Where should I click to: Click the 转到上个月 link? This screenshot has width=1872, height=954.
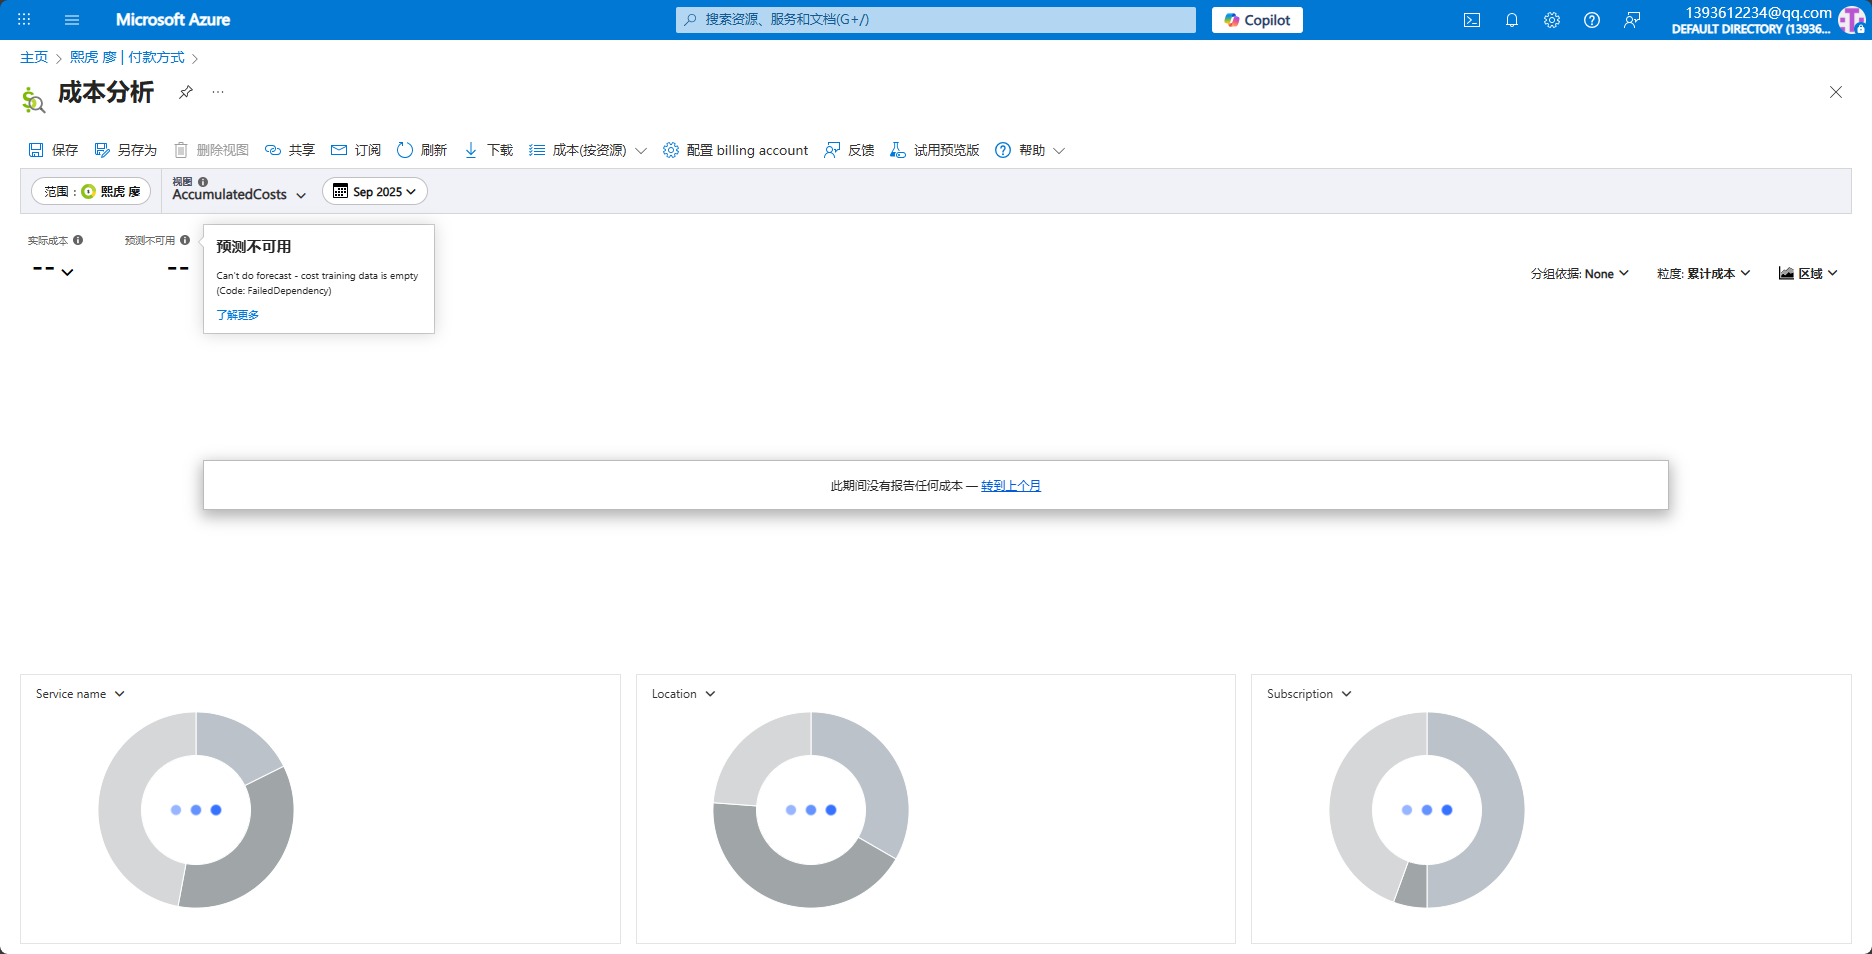[x=1011, y=486]
